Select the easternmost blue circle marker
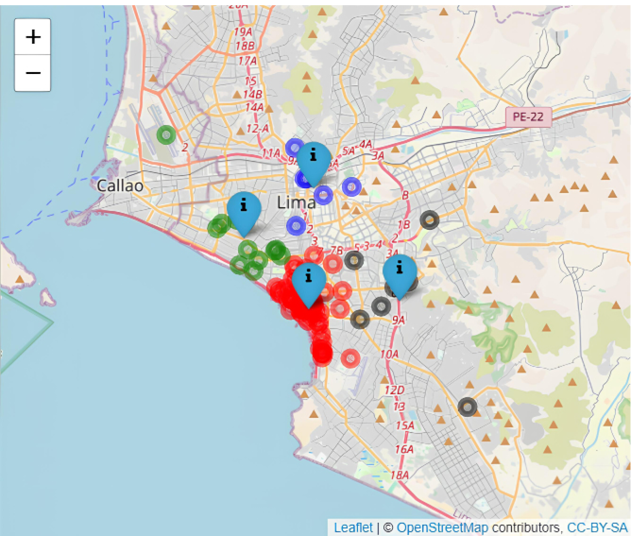This screenshot has width=634, height=540. coord(351,186)
